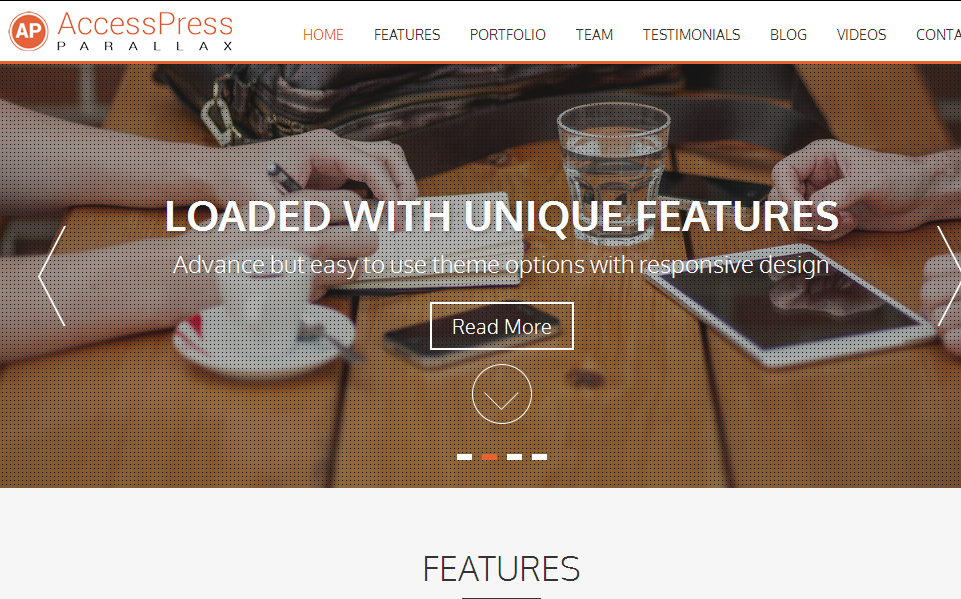Click the AP circular logo icon
This screenshot has height=599, width=961.
(29, 31)
